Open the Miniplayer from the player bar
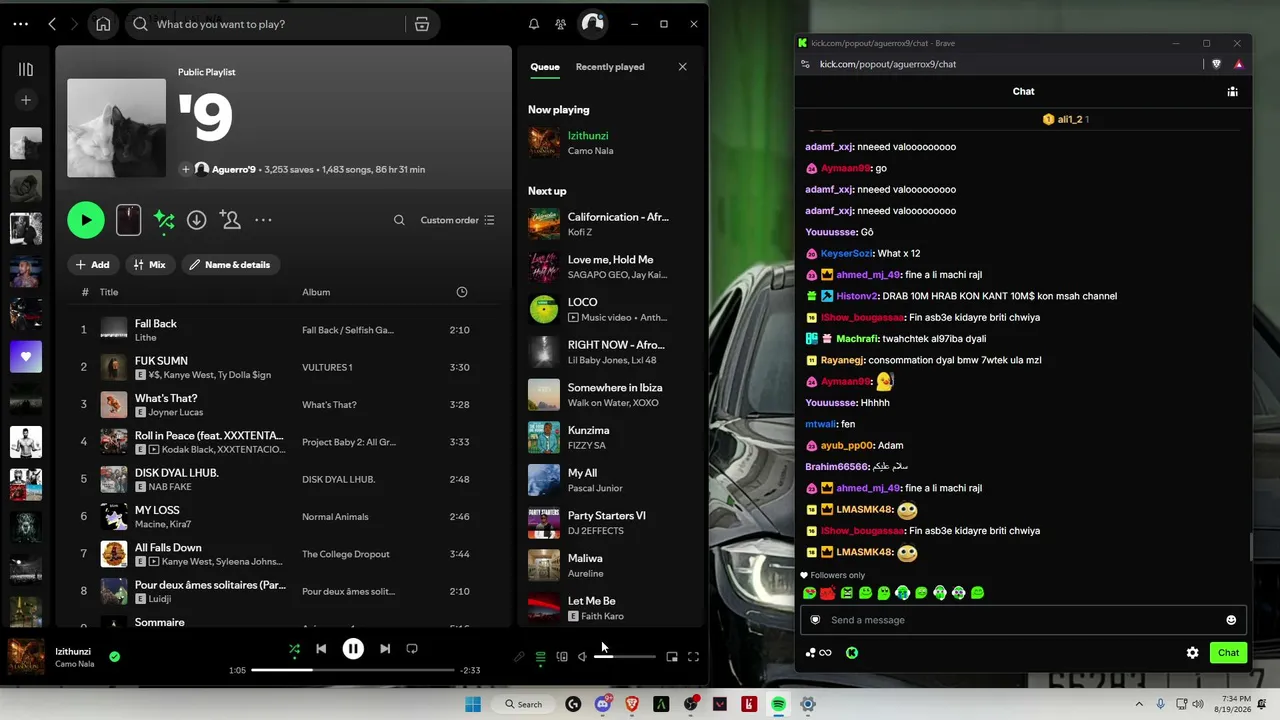Viewport: 1280px width, 720px height. click(672, 657)
